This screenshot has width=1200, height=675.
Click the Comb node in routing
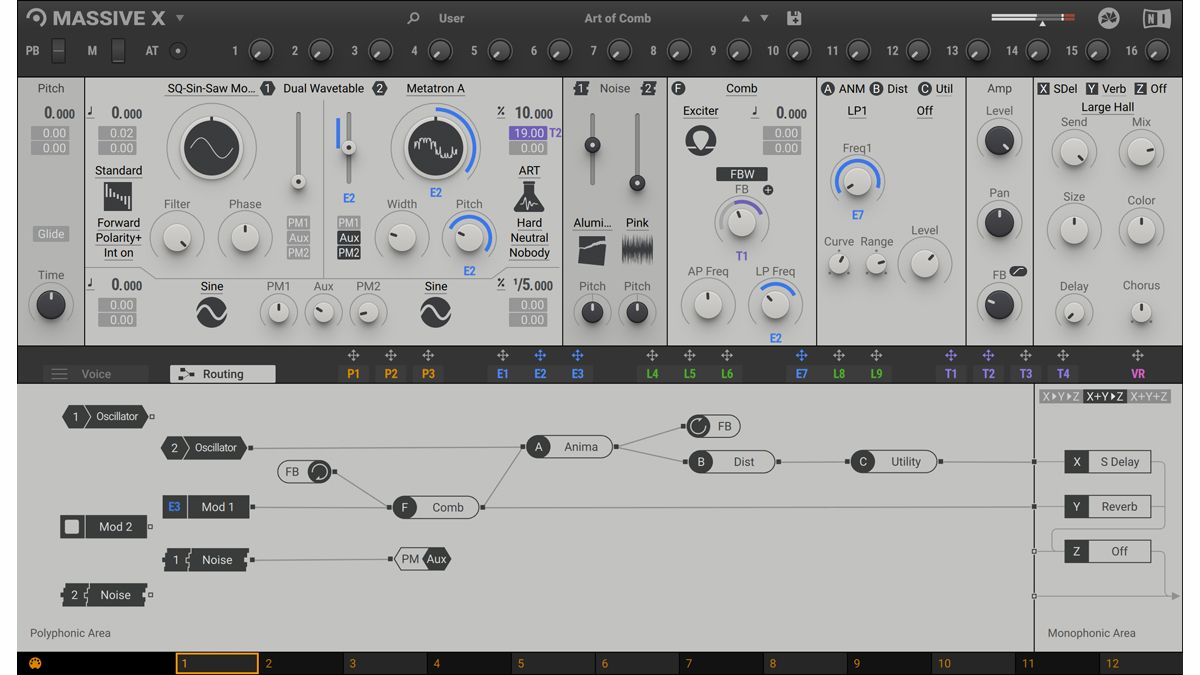click(x=435, y=507)
